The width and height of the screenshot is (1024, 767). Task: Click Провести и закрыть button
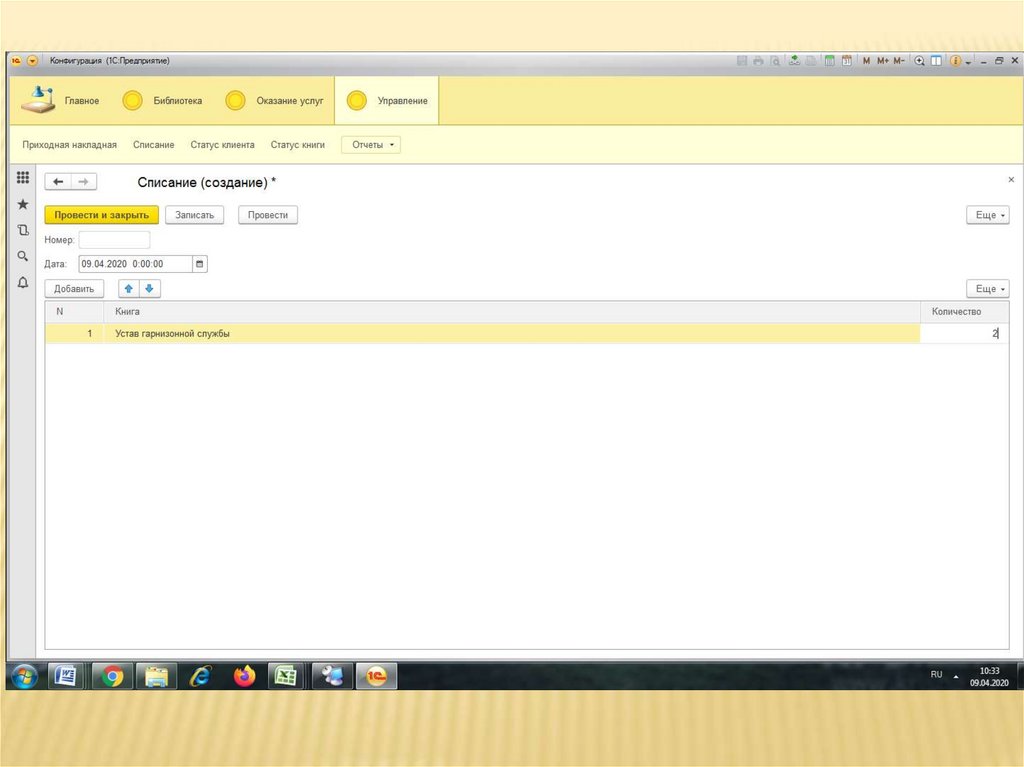pos(101,215)
